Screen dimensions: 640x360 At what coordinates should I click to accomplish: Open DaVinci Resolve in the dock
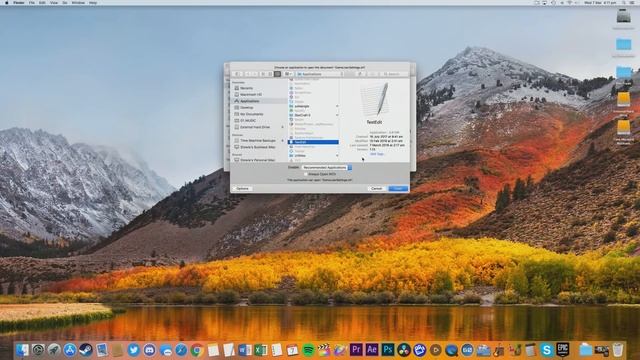404,350
